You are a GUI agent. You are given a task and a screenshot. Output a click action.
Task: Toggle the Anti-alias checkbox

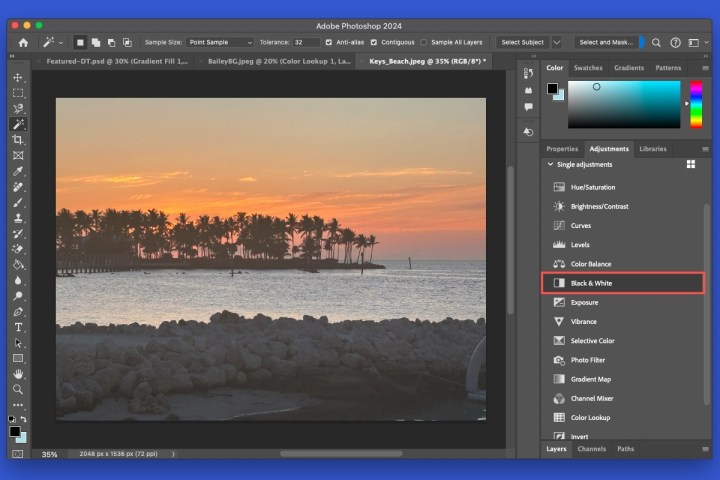[330, 43]
